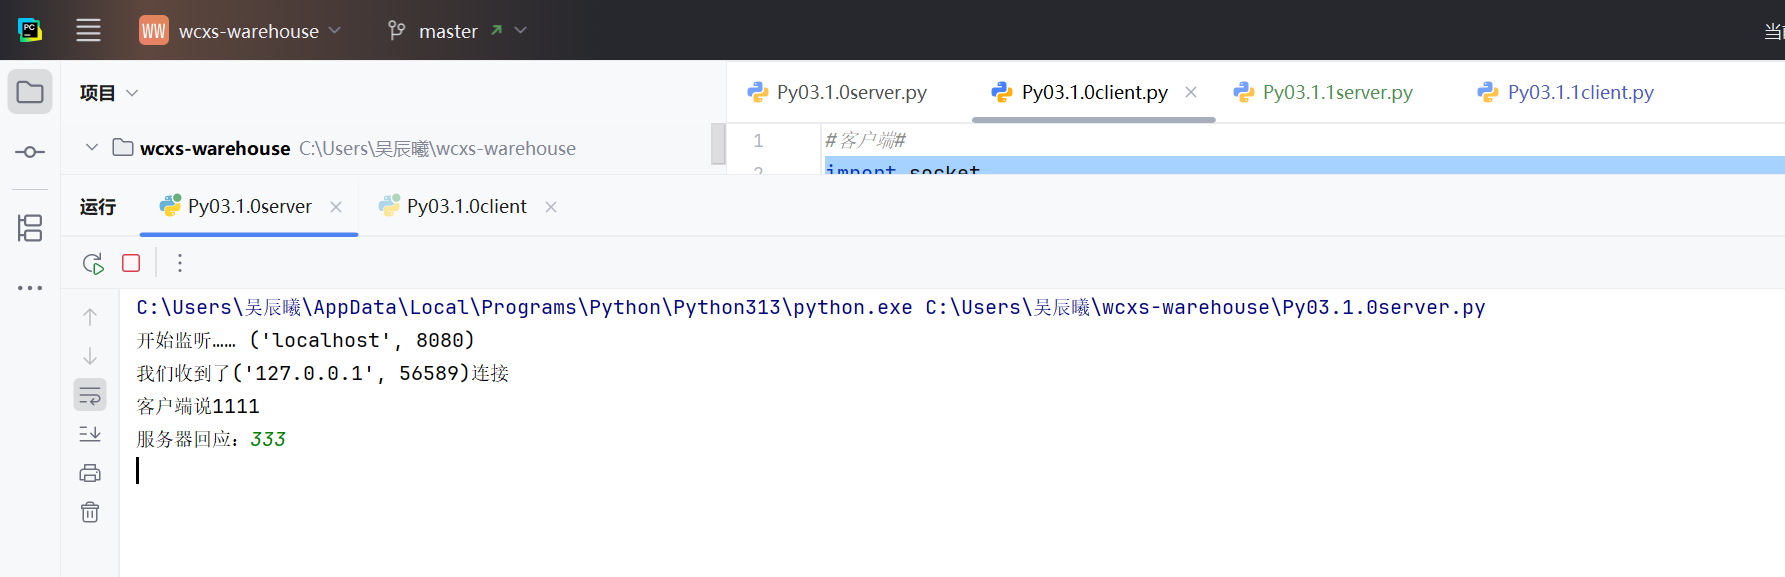Close the Py03.1.0client.py editor tab
The image size is (1785, 577).
pos(1191,92)
